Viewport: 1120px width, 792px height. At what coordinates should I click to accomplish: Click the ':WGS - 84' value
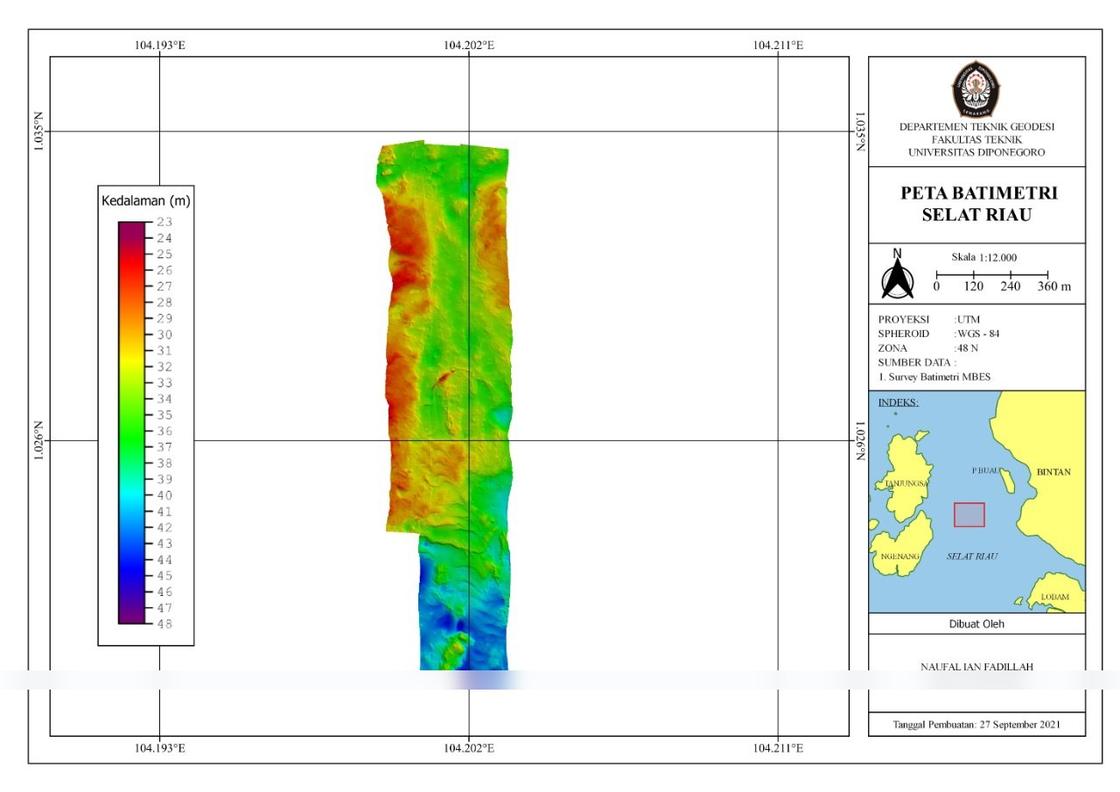976,334
